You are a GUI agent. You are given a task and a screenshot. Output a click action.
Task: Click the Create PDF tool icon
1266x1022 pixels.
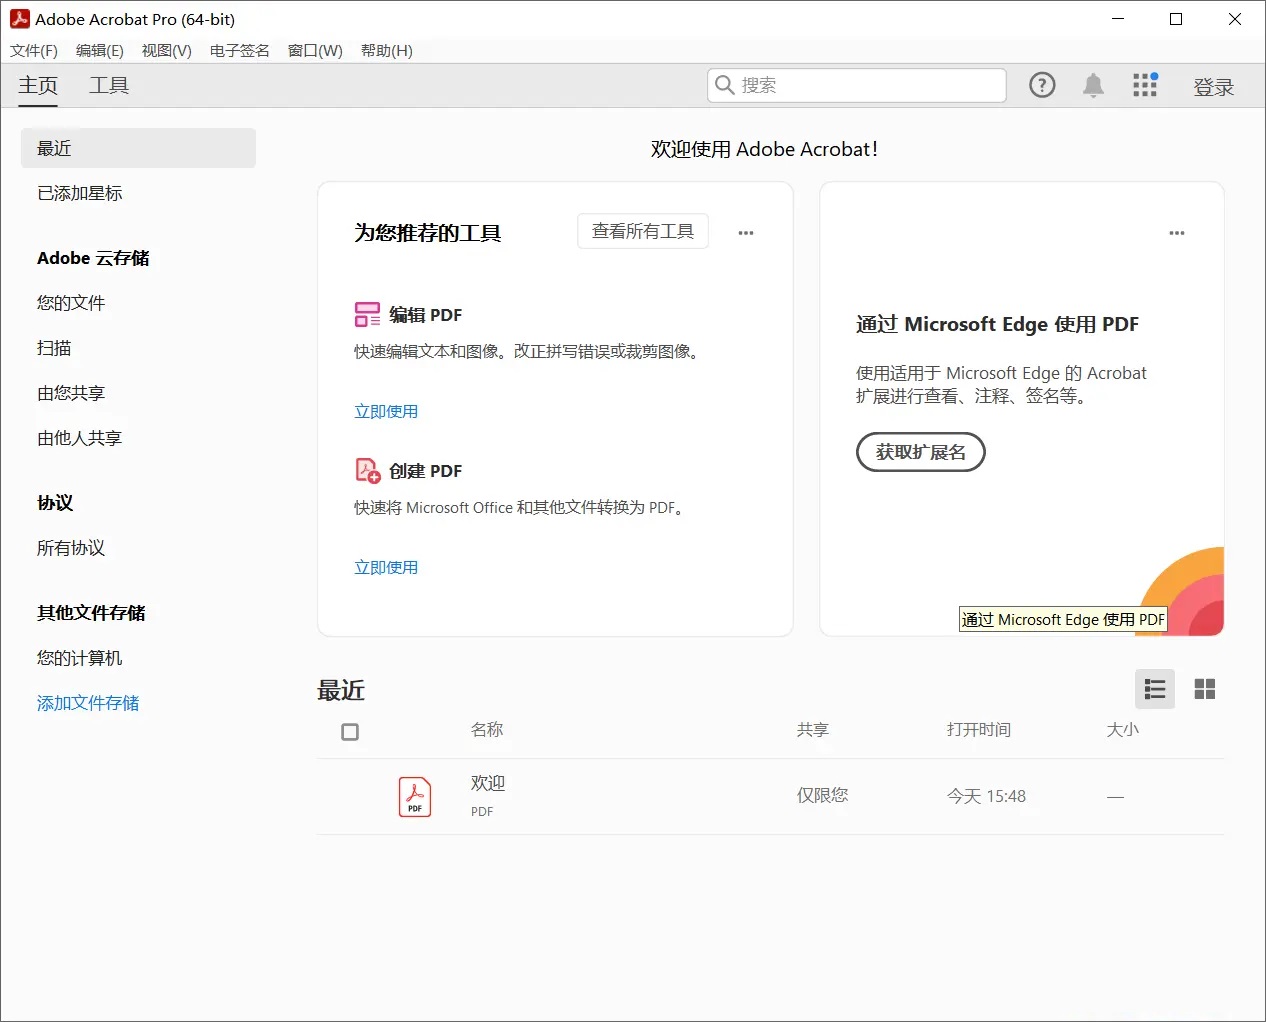[x=367, y=470]
